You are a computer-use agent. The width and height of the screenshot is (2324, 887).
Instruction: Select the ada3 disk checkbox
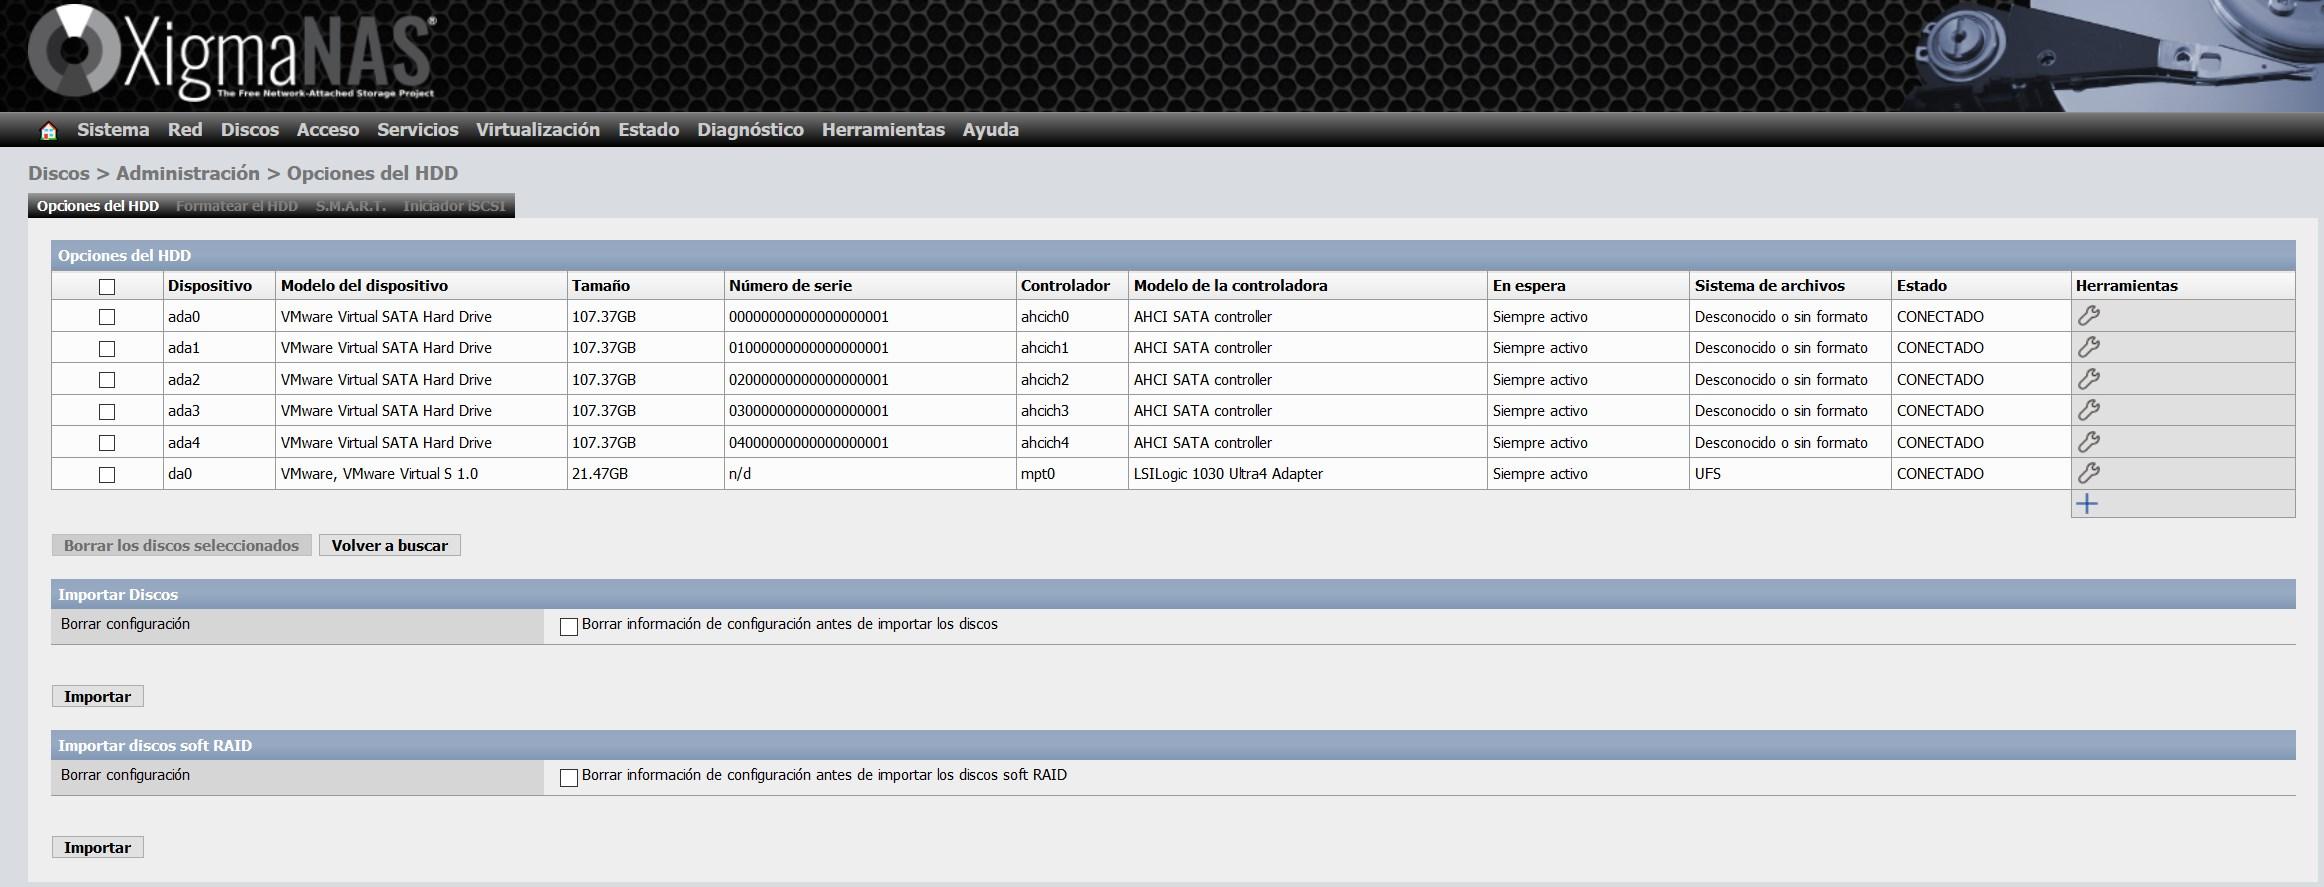tap(107, 412)
